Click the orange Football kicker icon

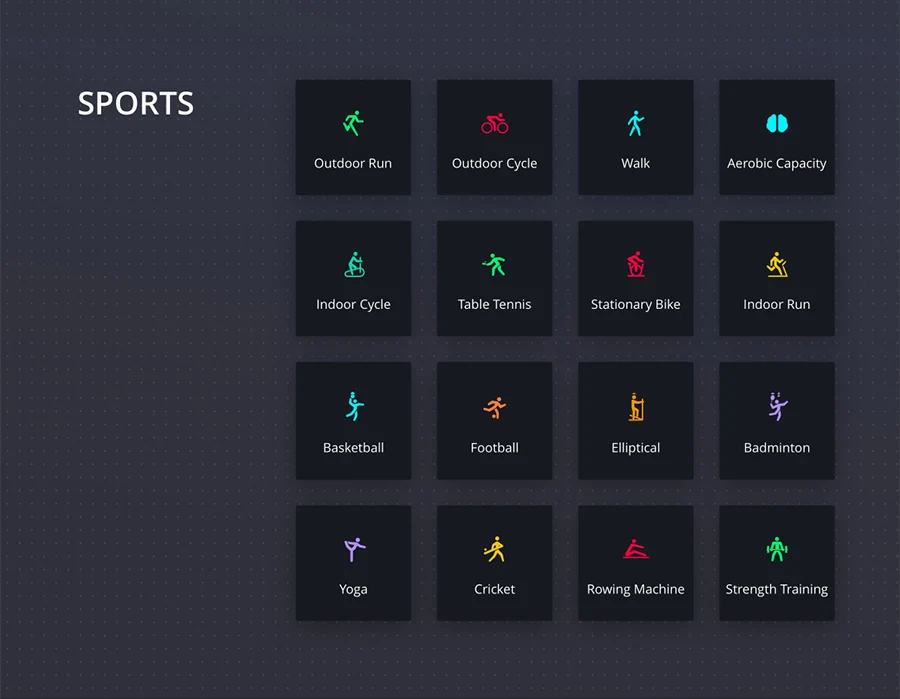click(494, 407)
